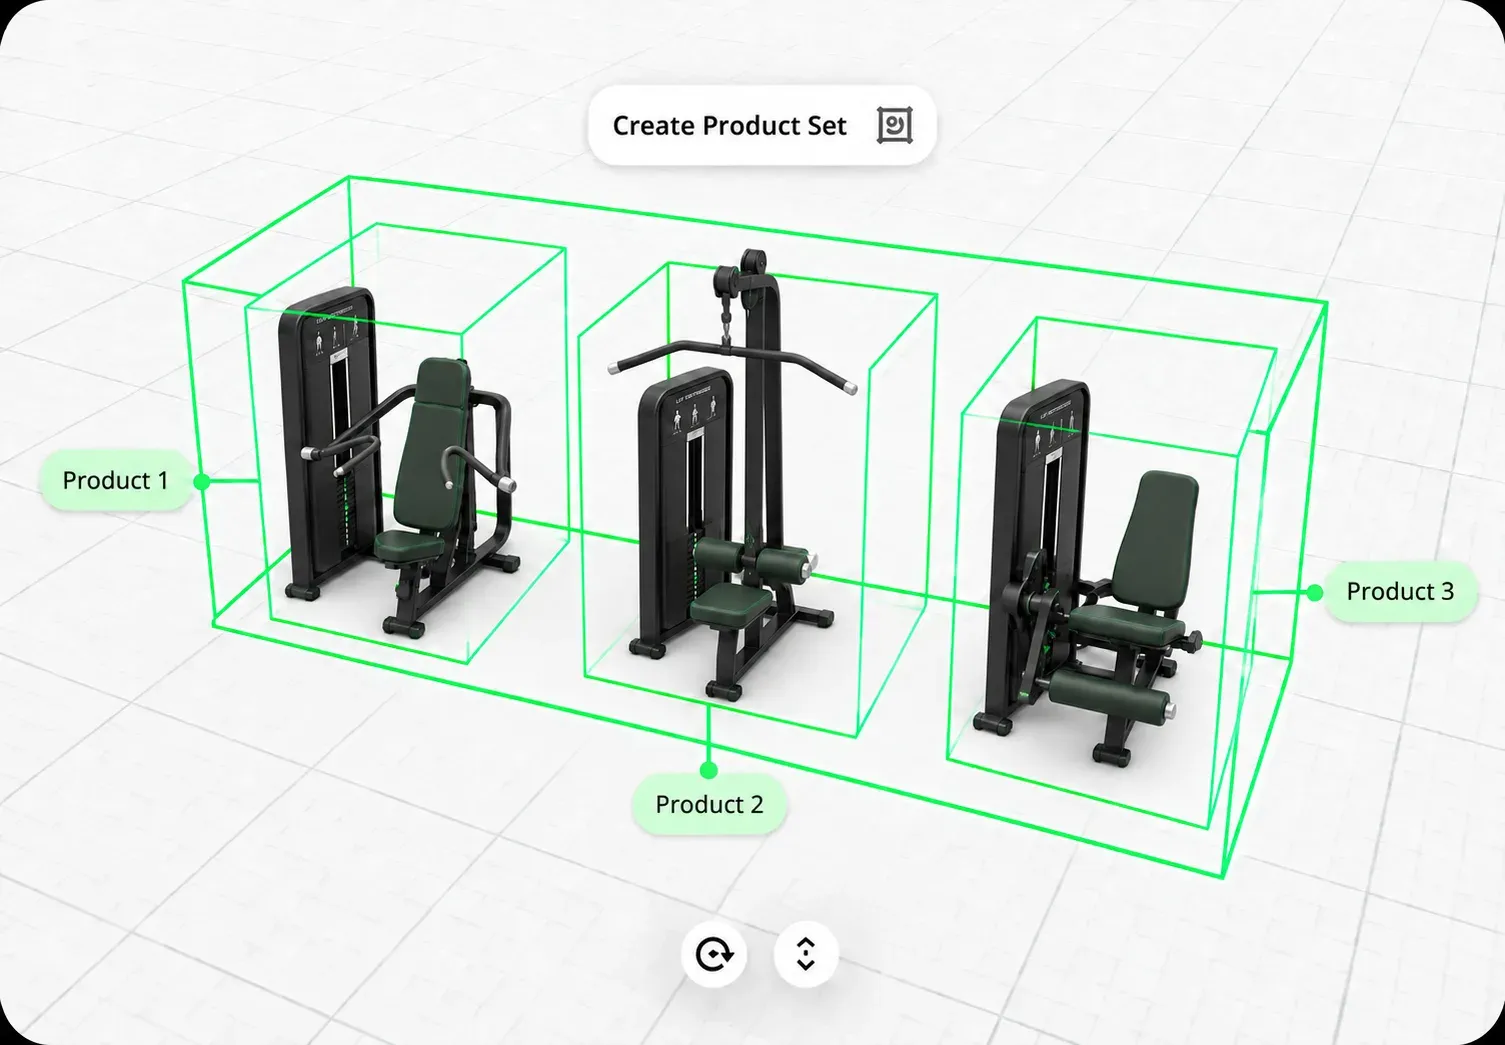Click the vertical move arrows icon button

[805, 954]
